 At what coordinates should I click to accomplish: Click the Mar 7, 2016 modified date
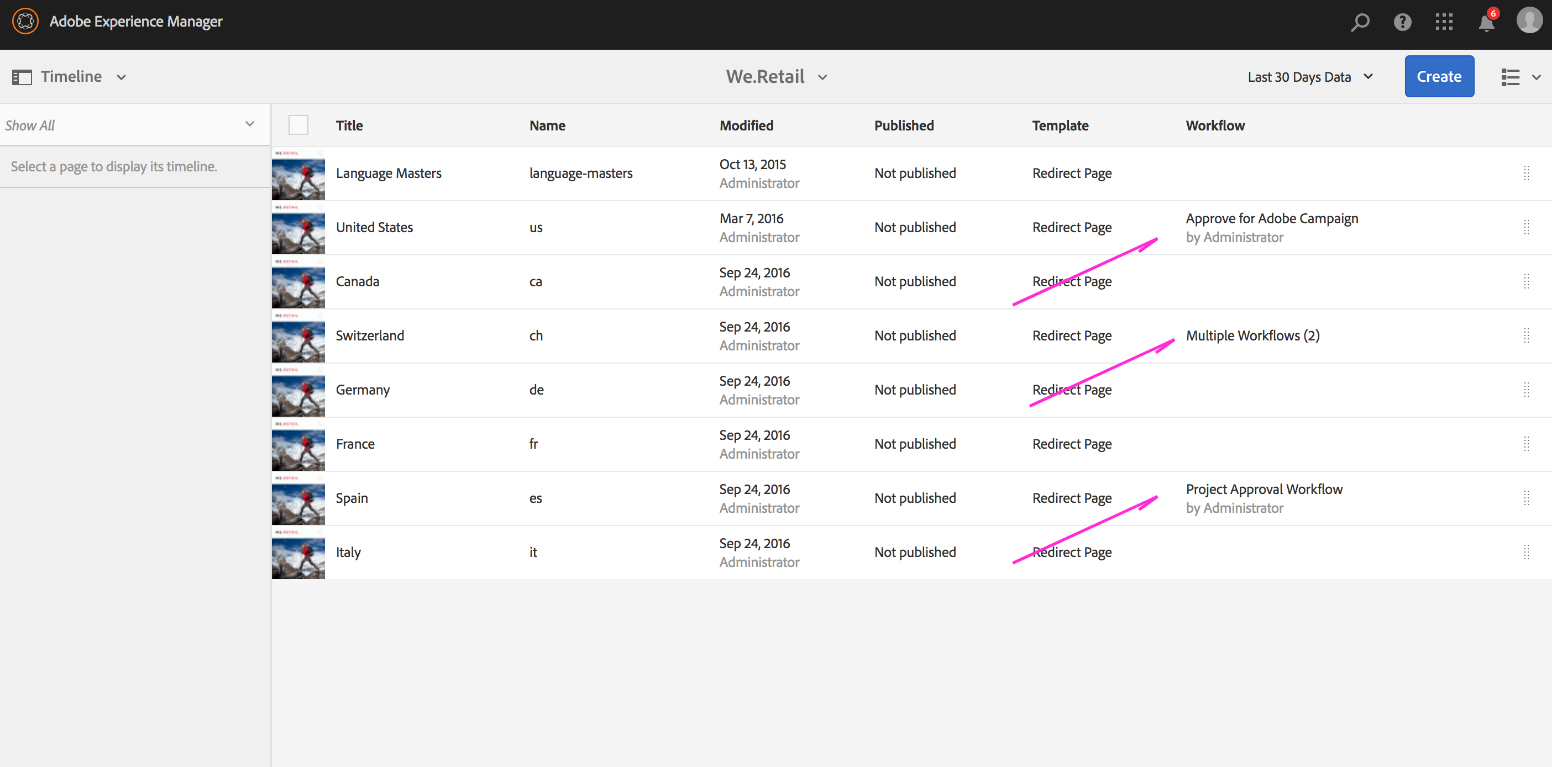pyautogui.click(x=751, y=218)
